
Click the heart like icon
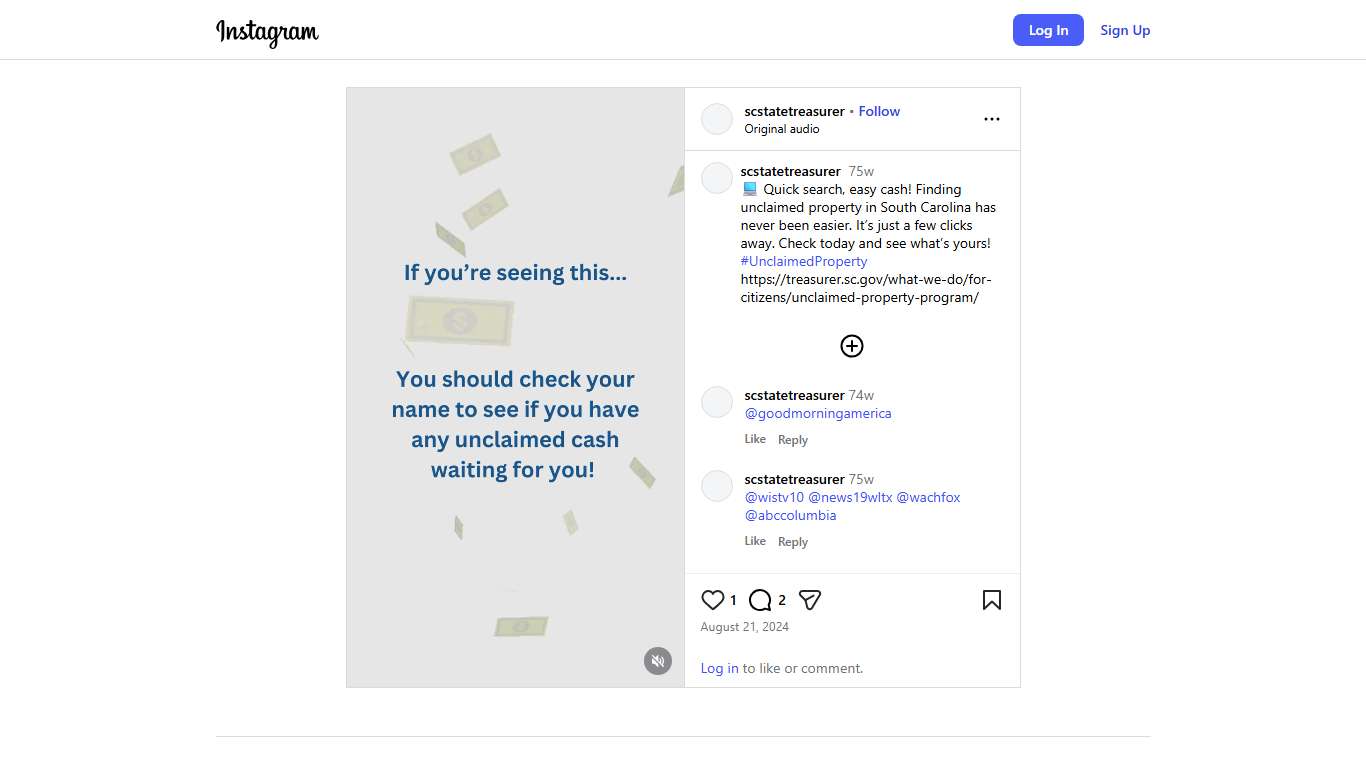[x=712, y=600]
